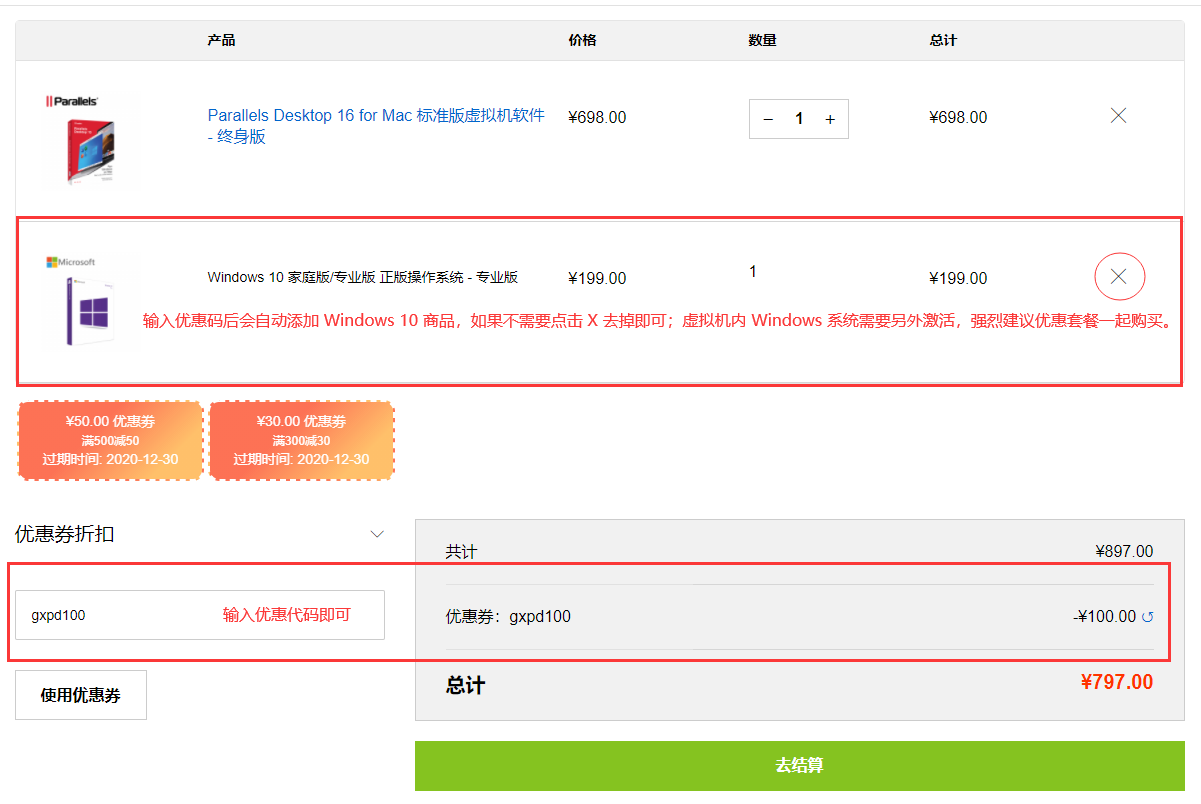Remove Windows 10 item using circled X

point(1119,277)
